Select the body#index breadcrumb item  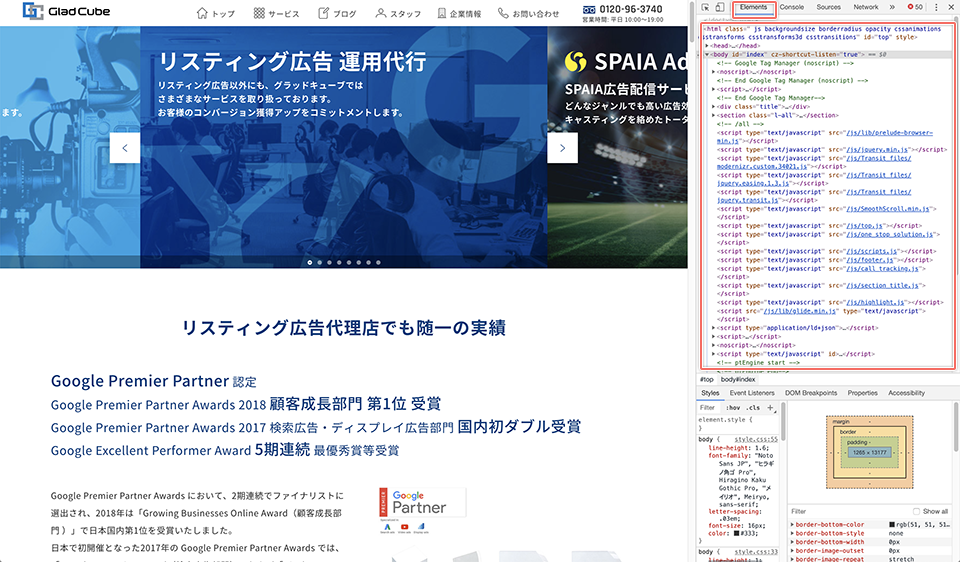(738, 380)
